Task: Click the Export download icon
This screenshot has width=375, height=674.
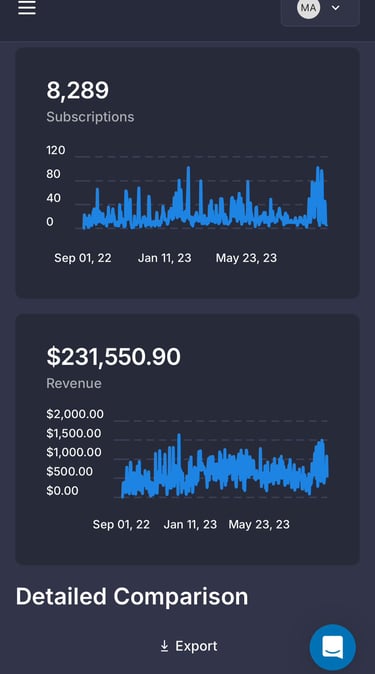Action: pyautogui.click(x=164, y=646)
